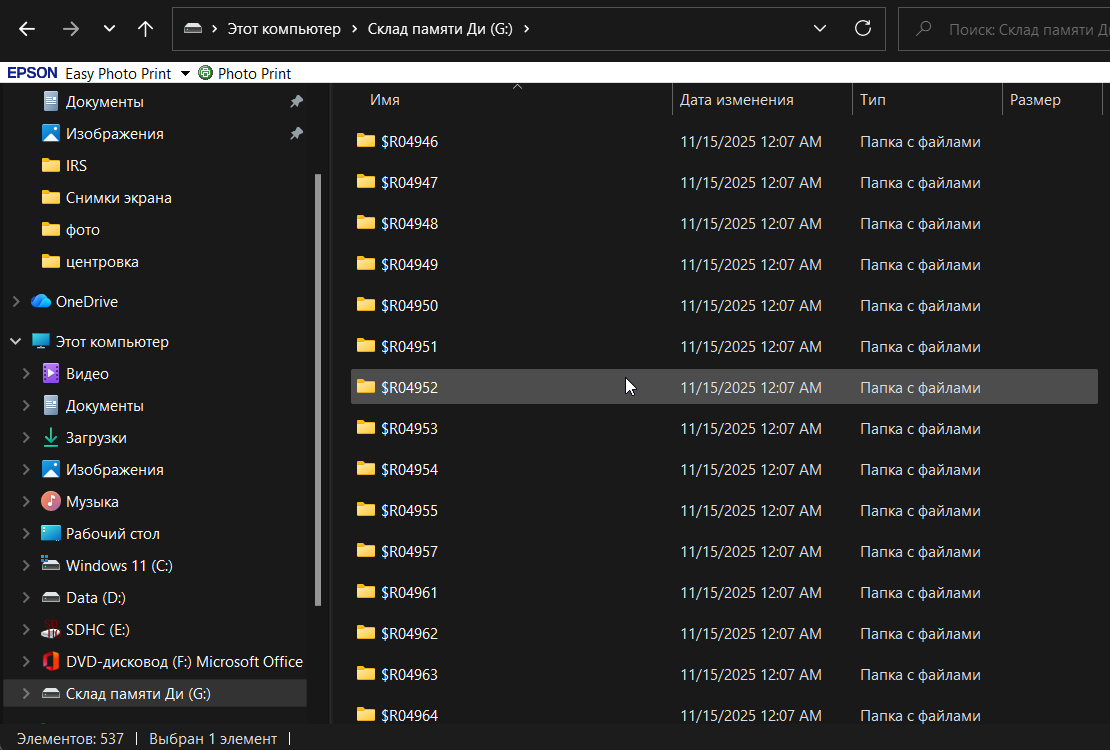Refresh the current folder view
The width and height of the screenshot is (1110, 750).
[x=863, y=28]
